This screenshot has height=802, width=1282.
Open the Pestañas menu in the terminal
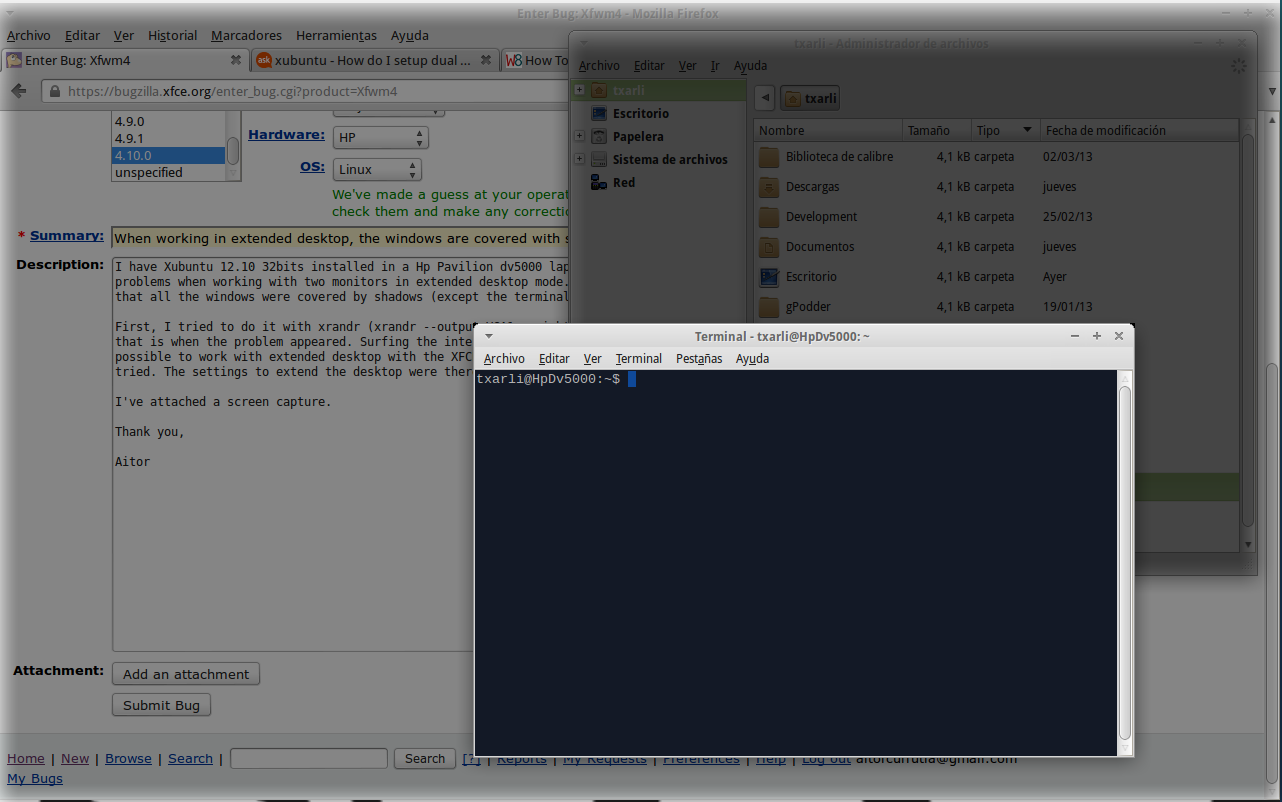point(698,358)
